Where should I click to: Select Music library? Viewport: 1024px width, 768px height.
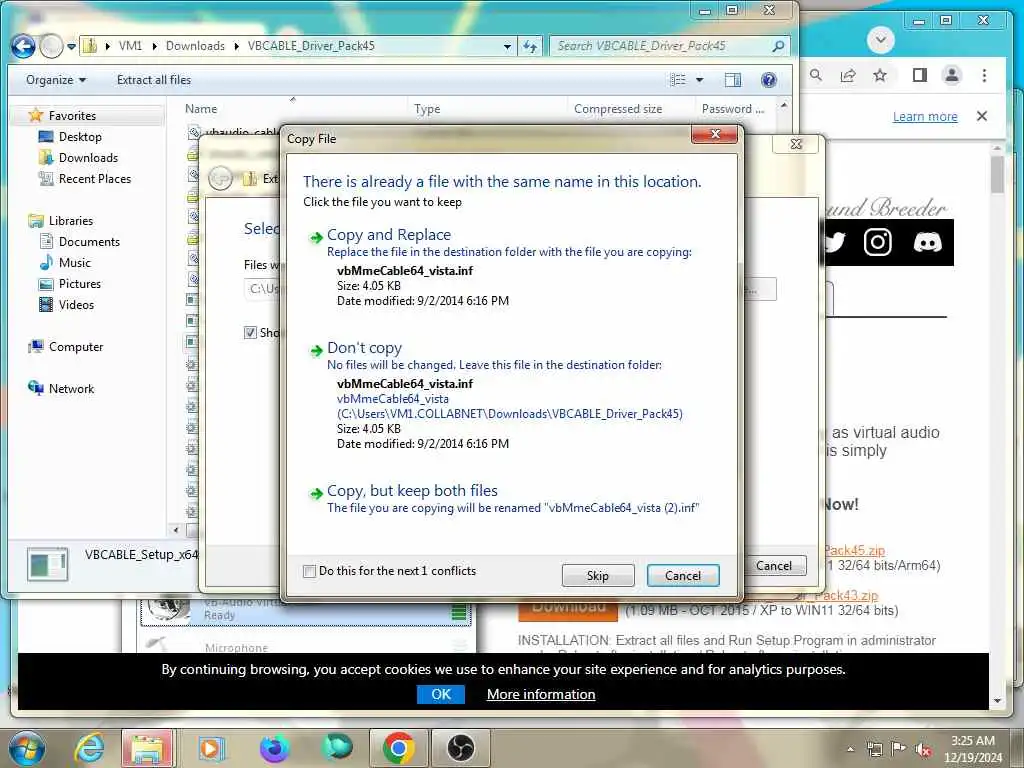coord(74,263)
